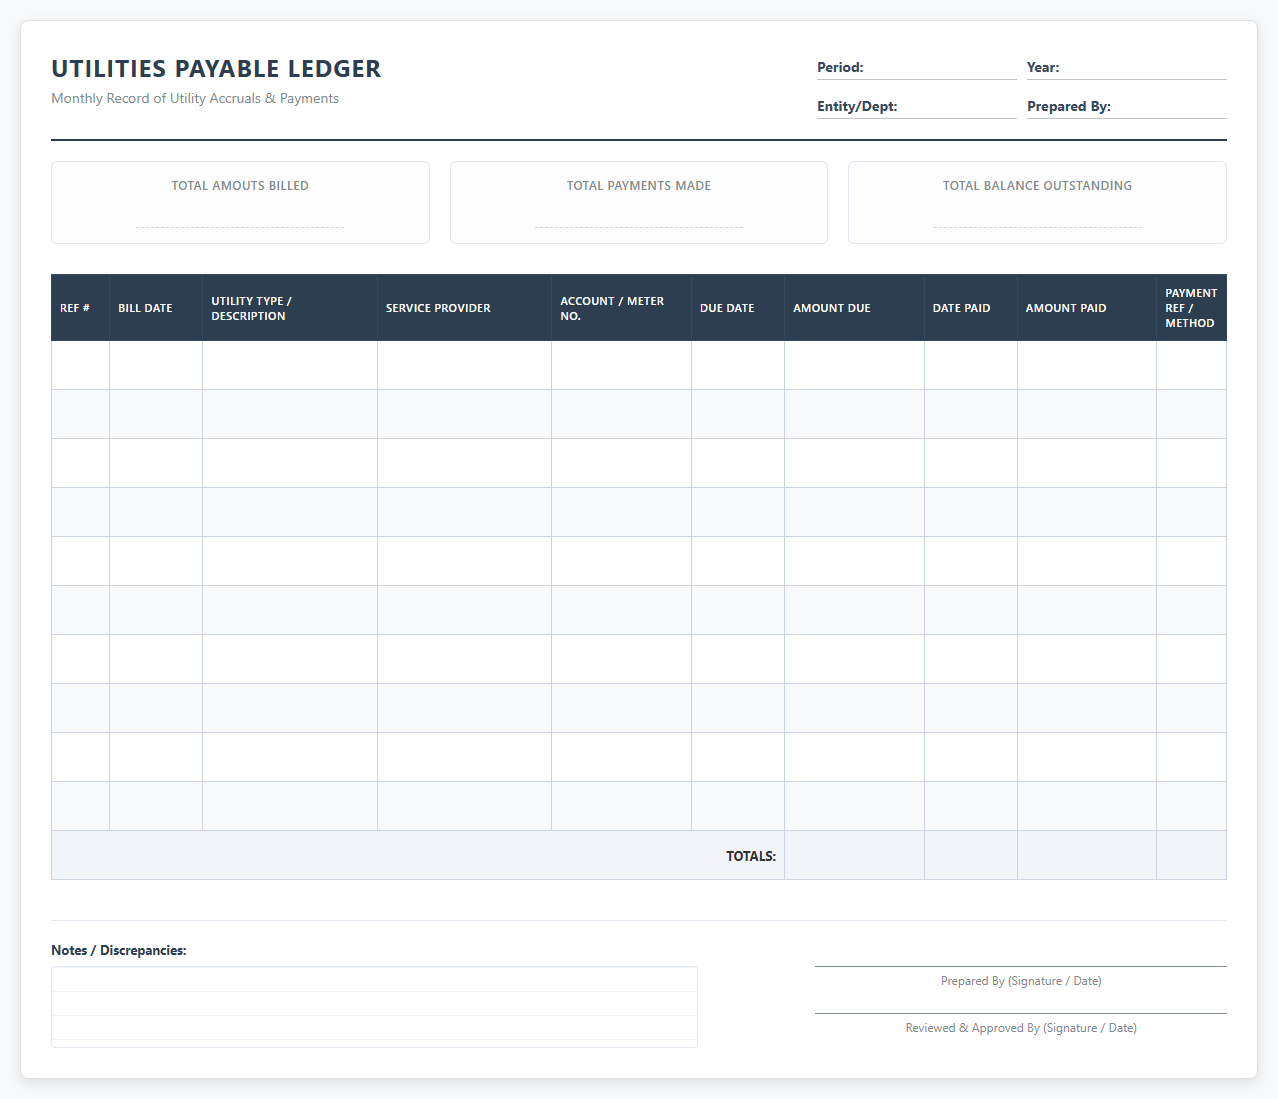Click the Amount Due totals cell

[x=854, y=855]
